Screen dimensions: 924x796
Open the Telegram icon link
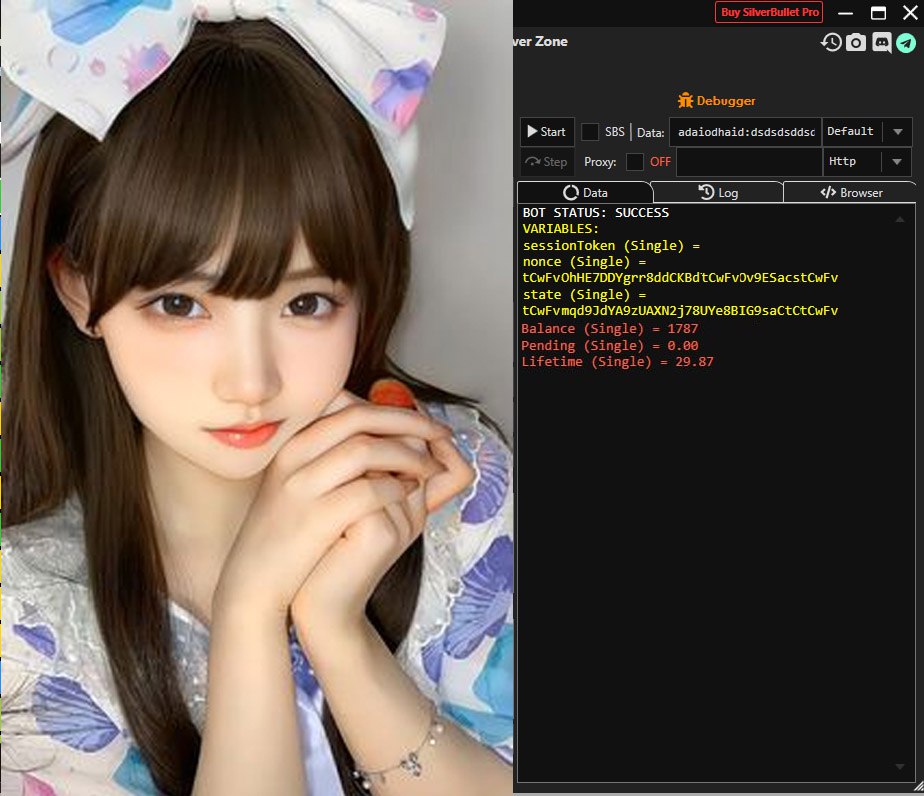[x=906, y=42]
